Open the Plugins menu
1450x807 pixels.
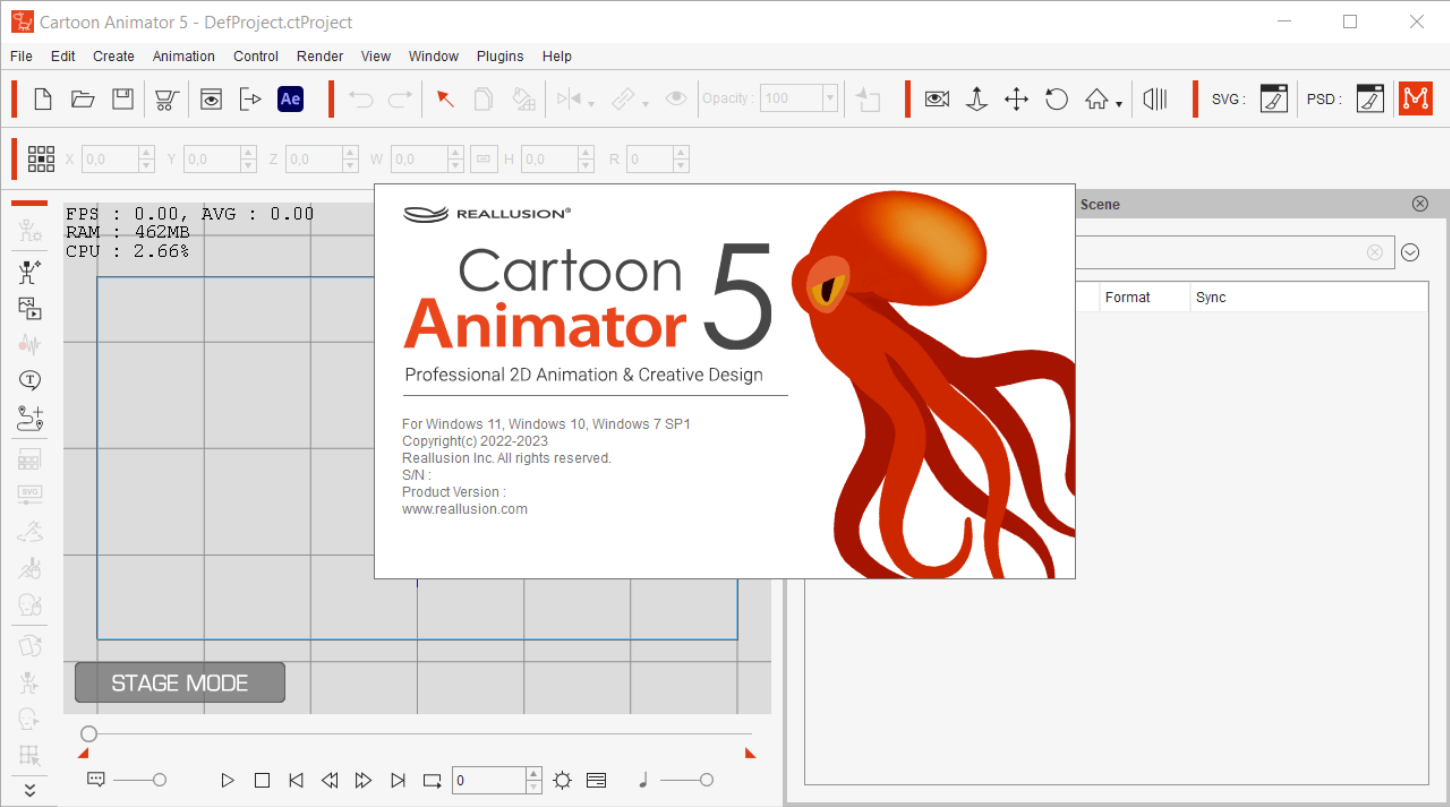coord(500,56)
